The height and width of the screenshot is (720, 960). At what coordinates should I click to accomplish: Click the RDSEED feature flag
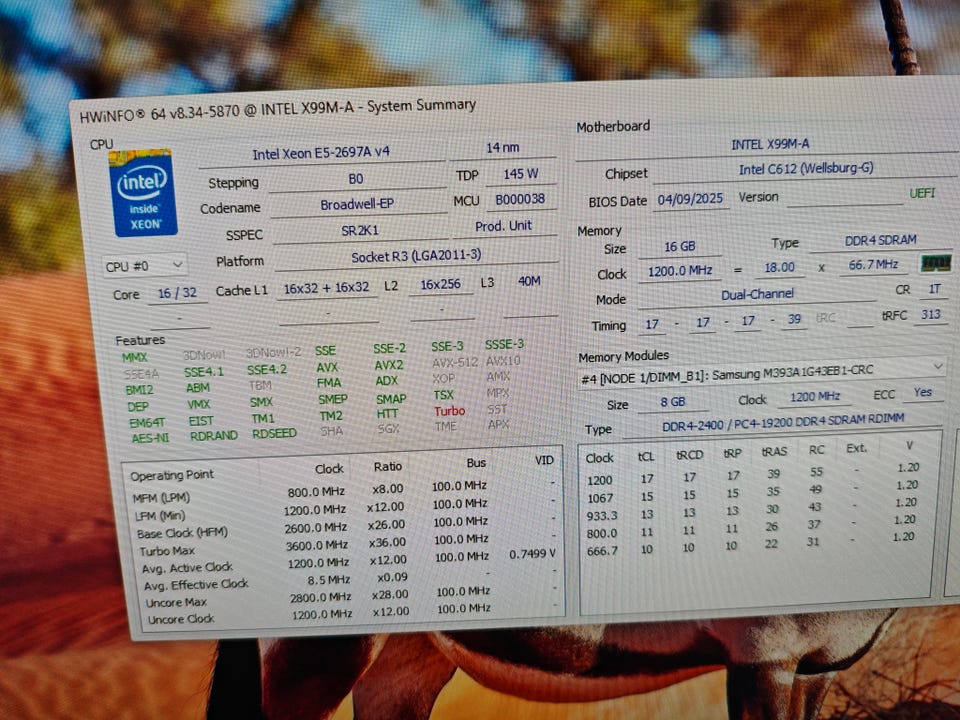click(x=274, y=433)
